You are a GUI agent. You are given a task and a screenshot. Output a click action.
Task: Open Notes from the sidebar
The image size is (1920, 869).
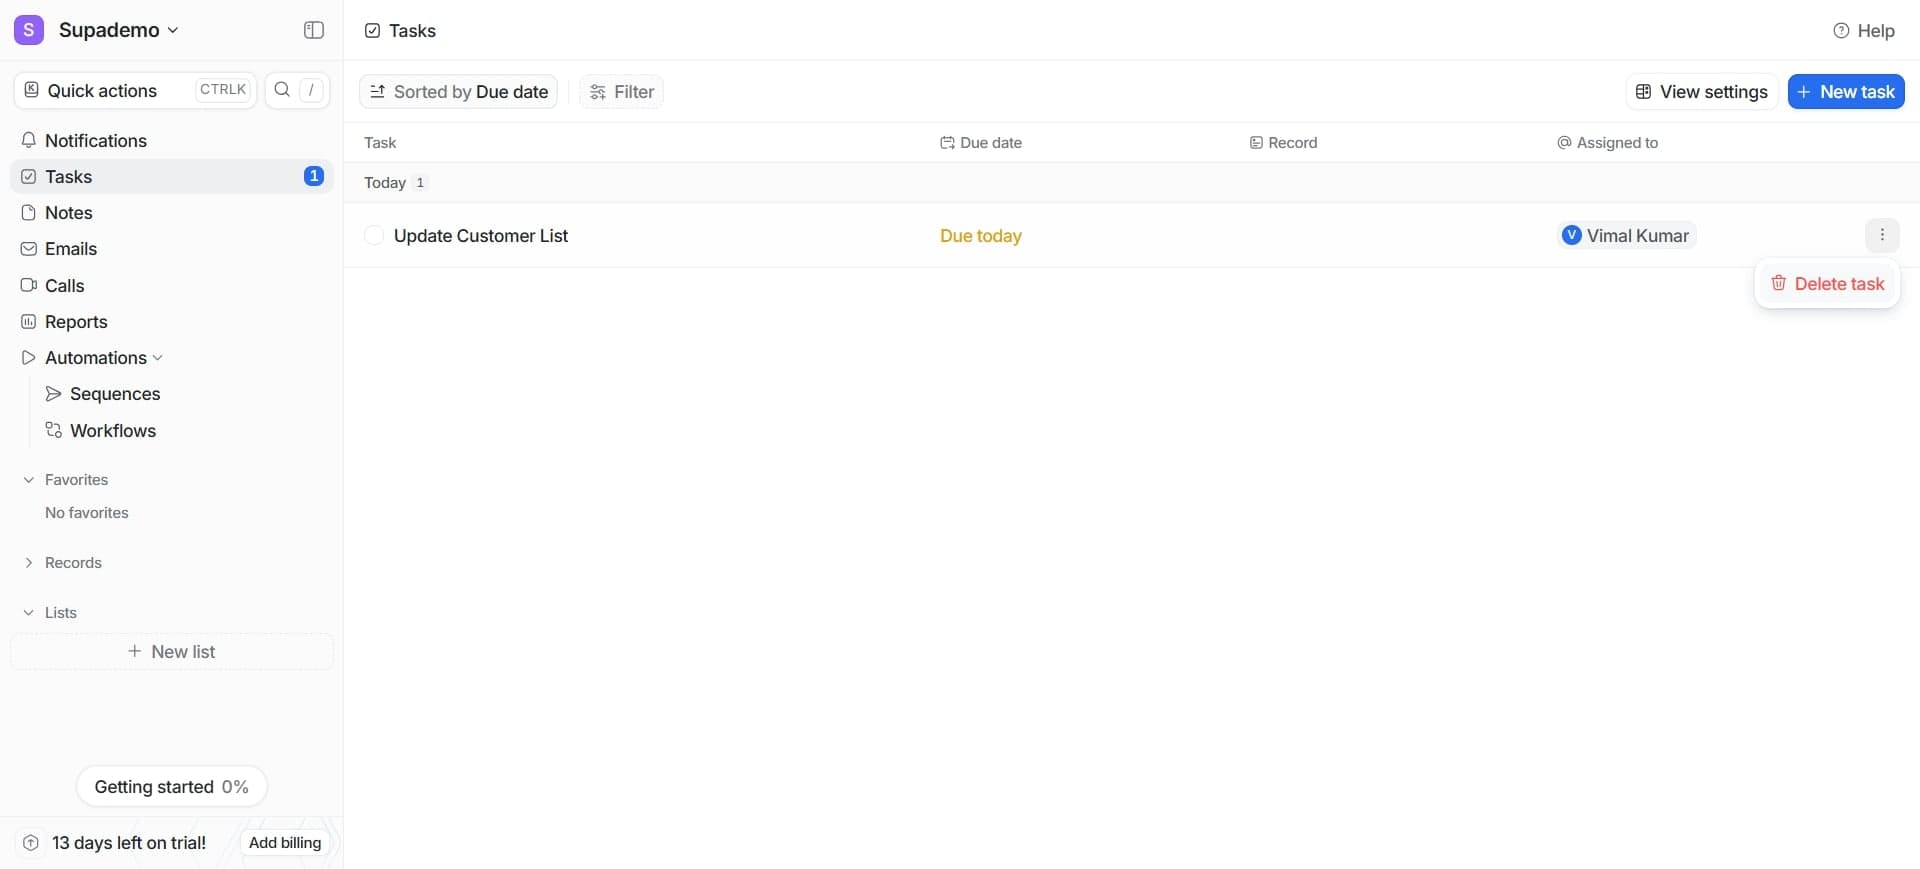68,213
